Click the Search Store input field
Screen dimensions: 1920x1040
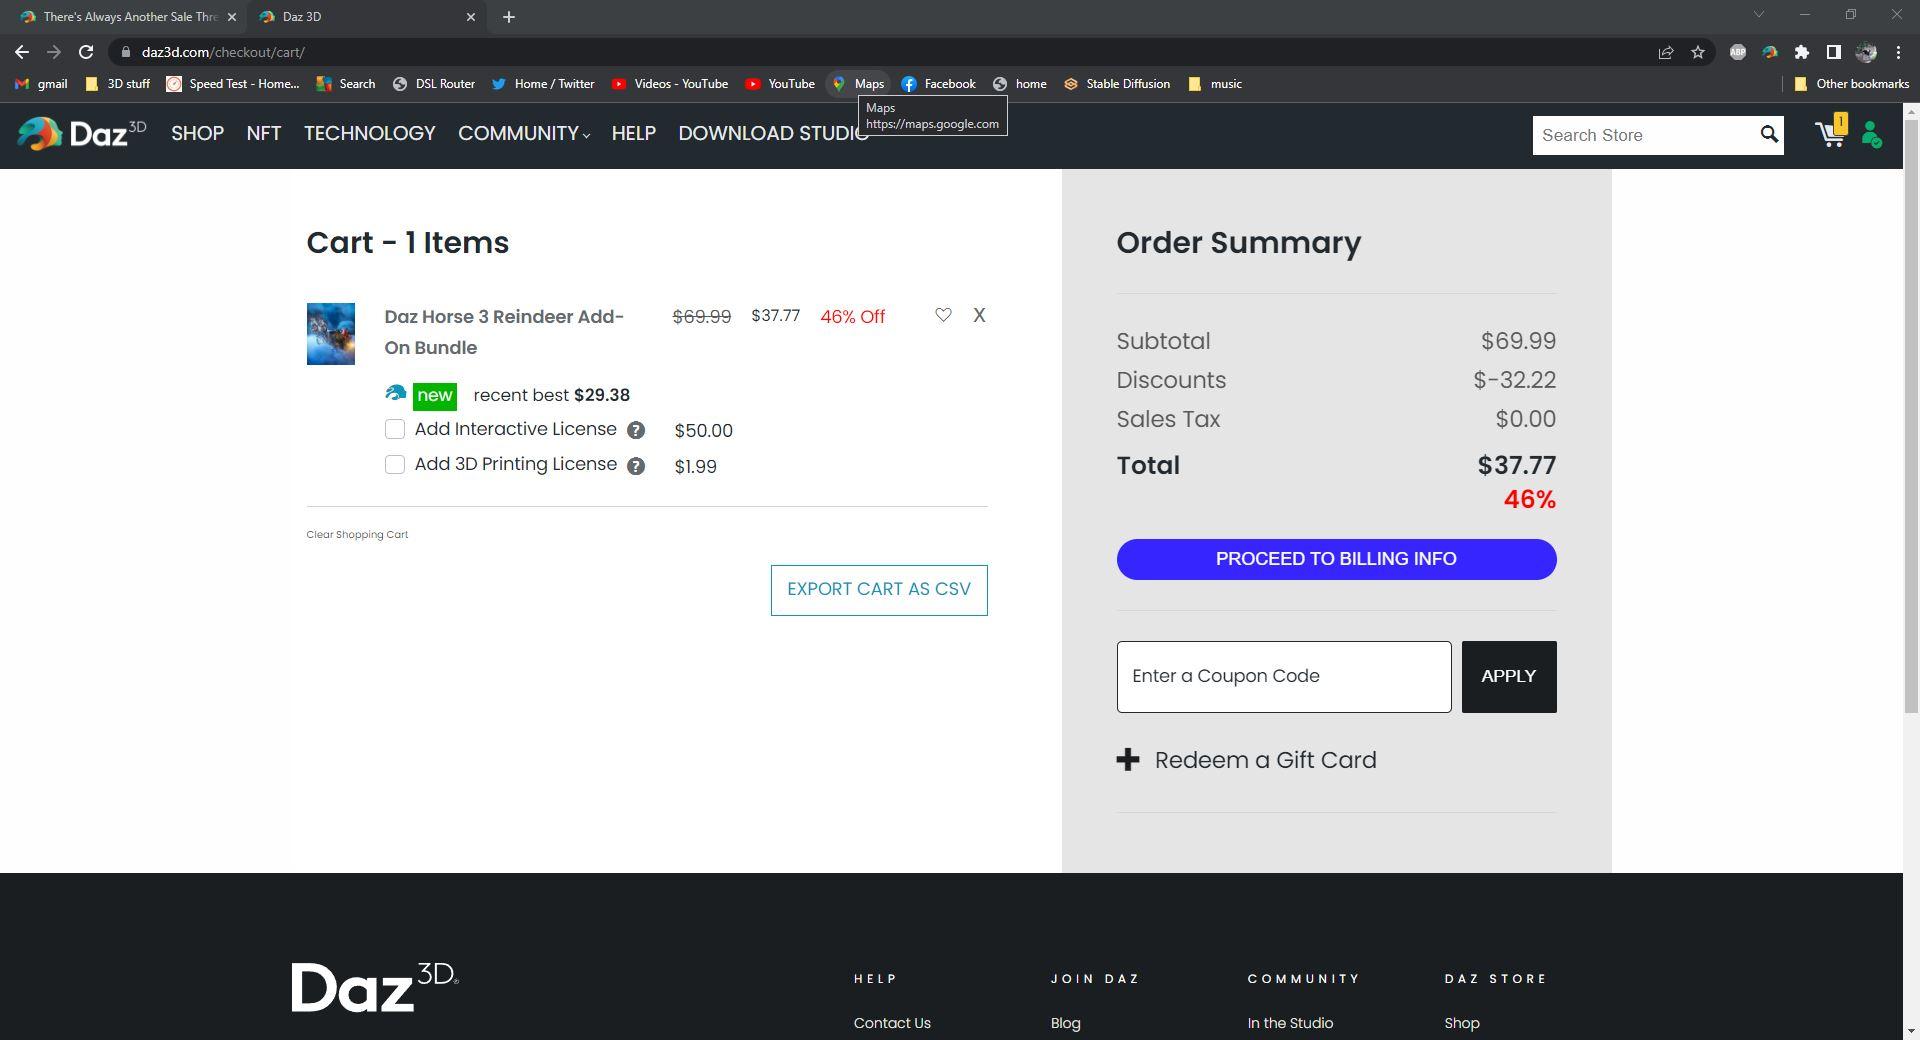[x=1645, y=135]
